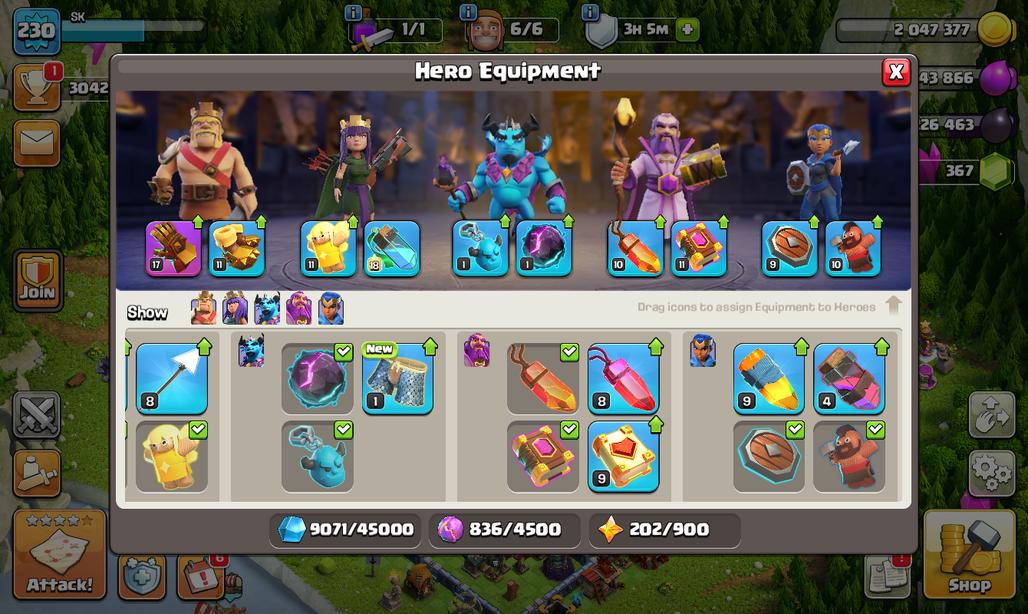The image size is (1028, 614).
Task: Select the level 9 healing tome equipment
Action: (623, 457)
